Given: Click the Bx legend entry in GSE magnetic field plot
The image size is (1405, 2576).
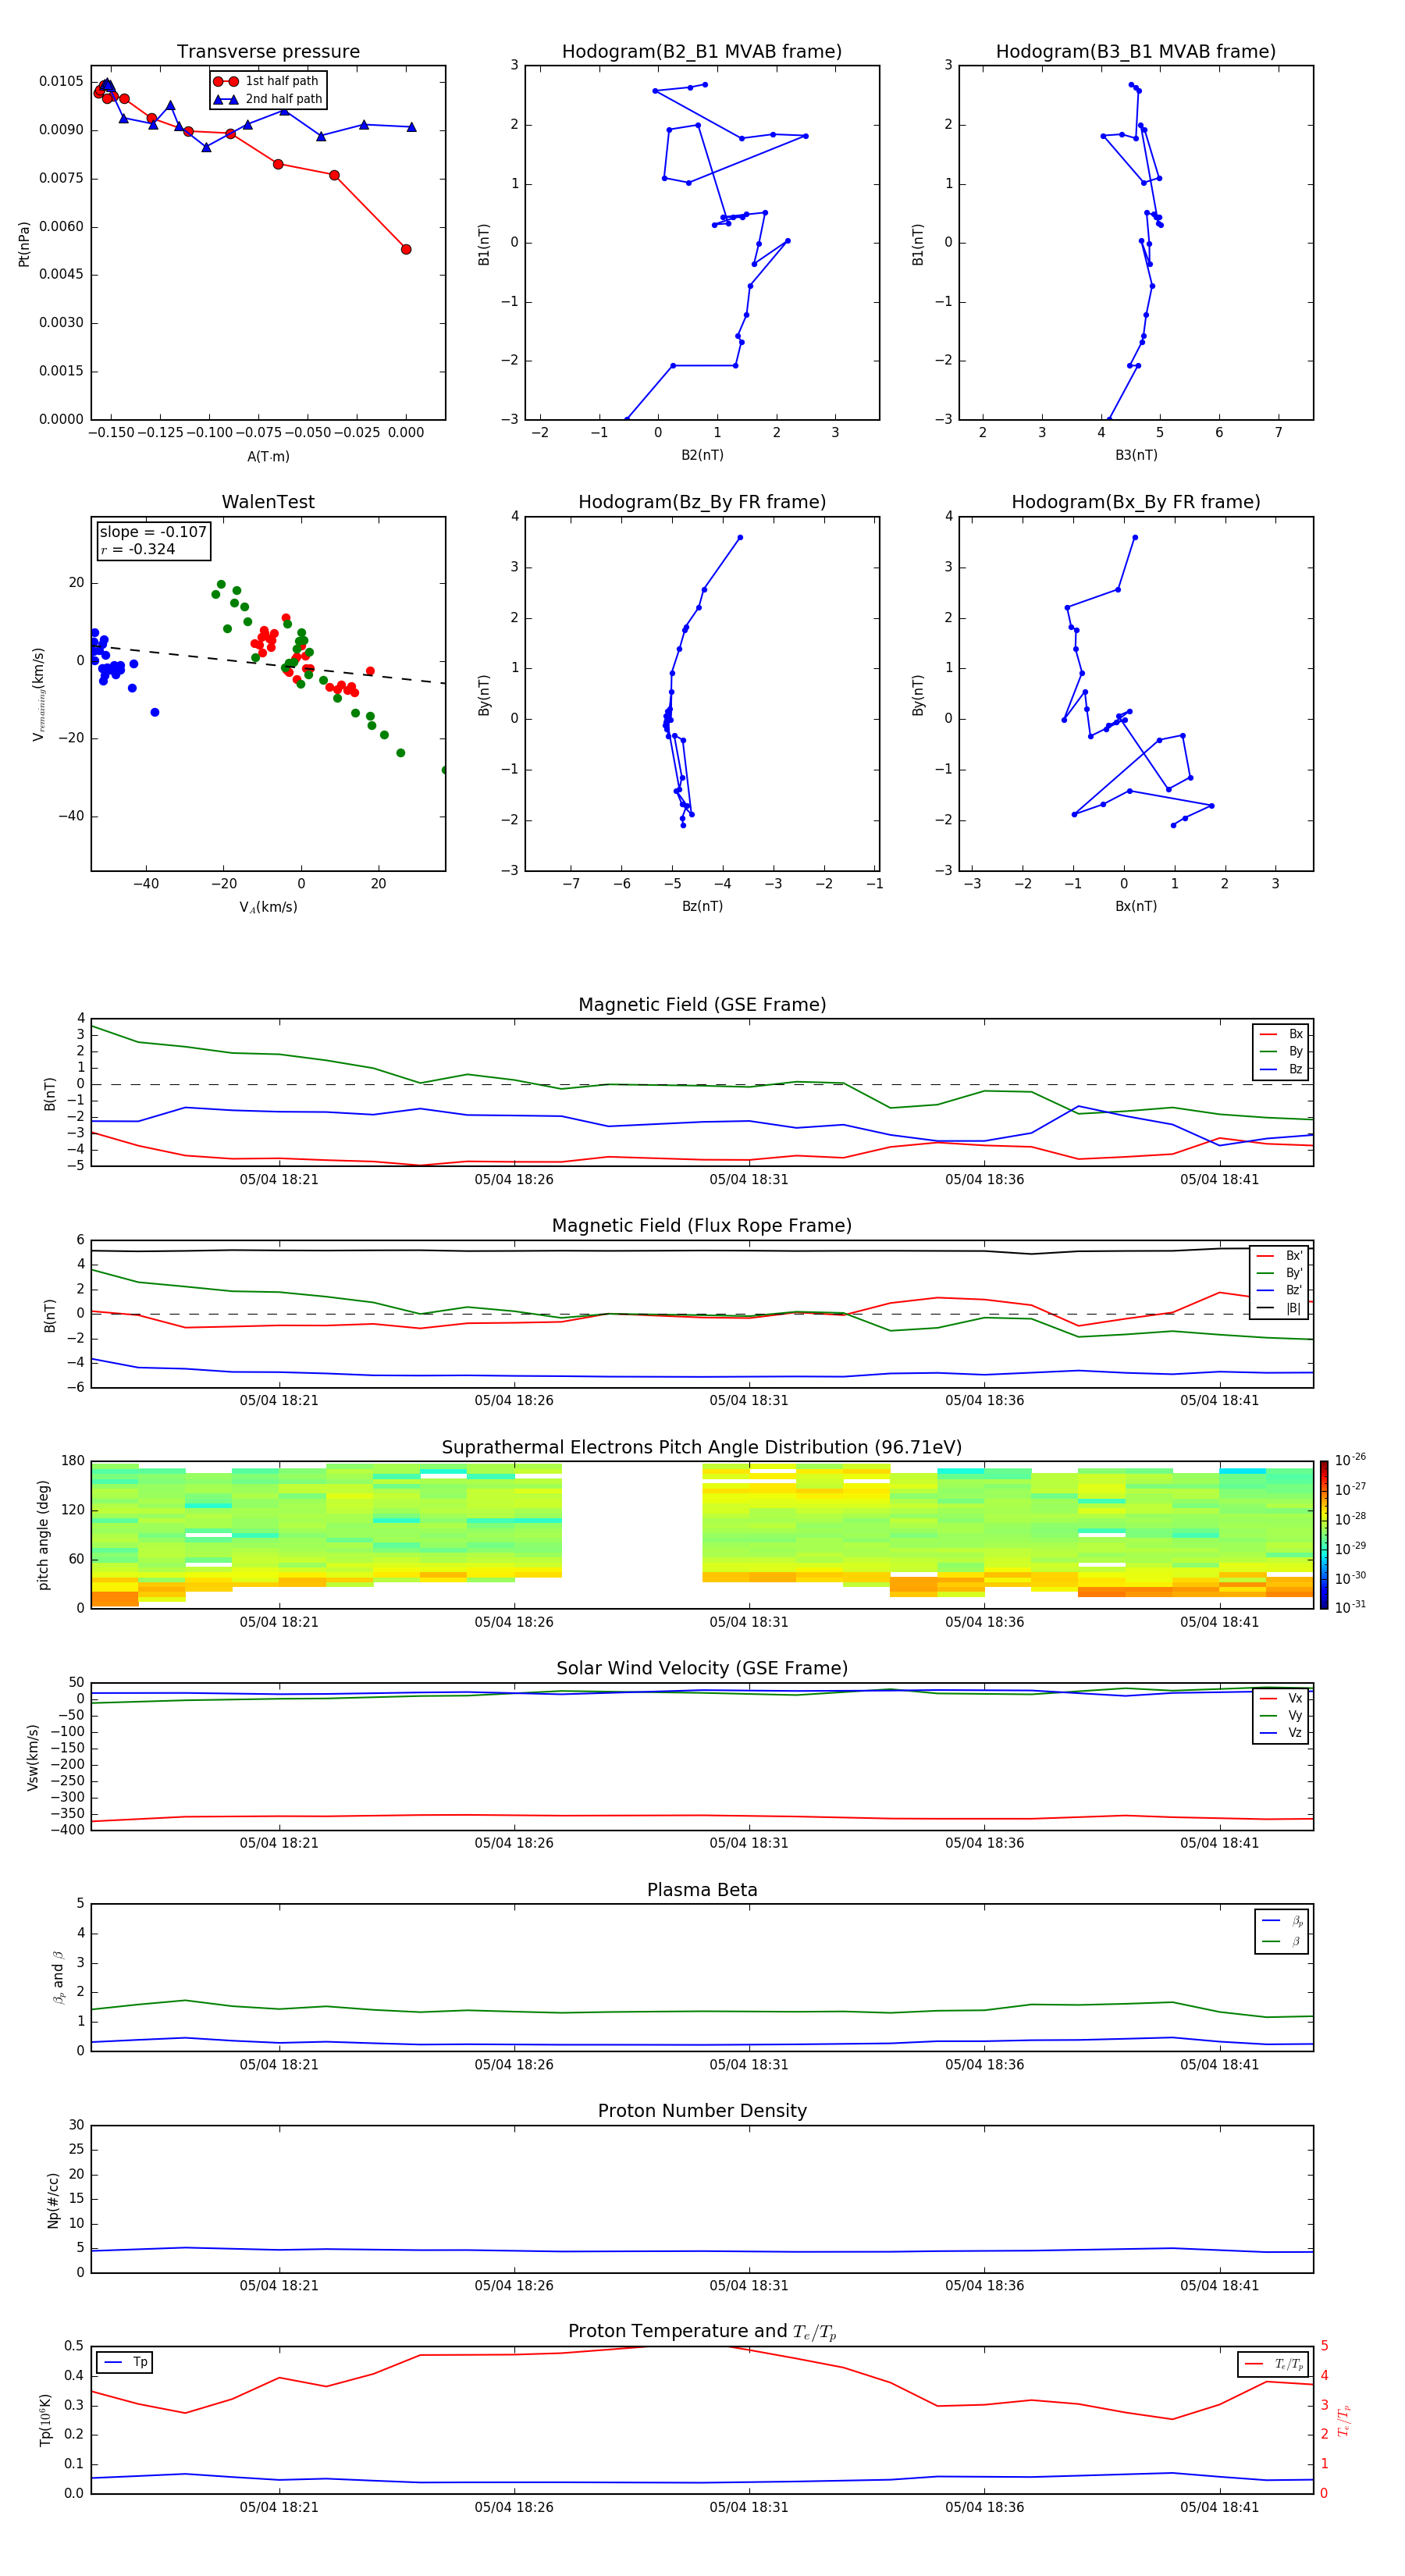Looking at the screenshot, I should (1281, 1034).
